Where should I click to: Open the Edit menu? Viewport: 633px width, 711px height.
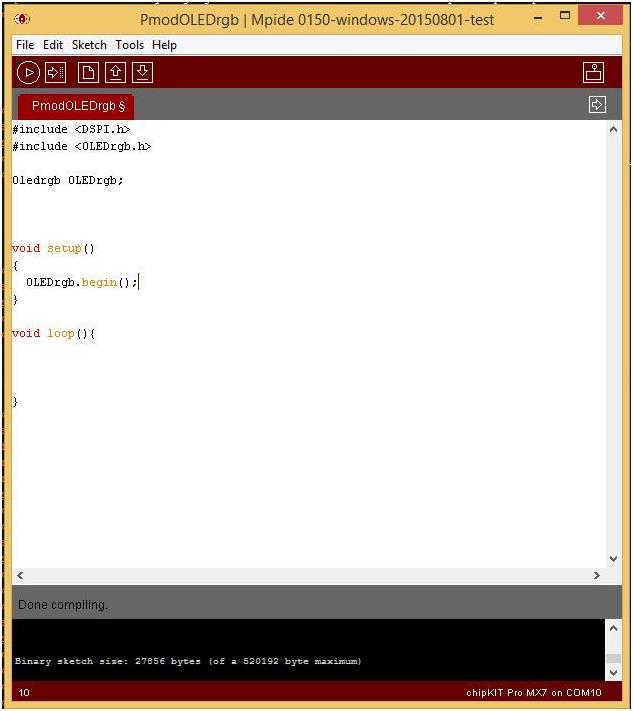pos(53,45)
